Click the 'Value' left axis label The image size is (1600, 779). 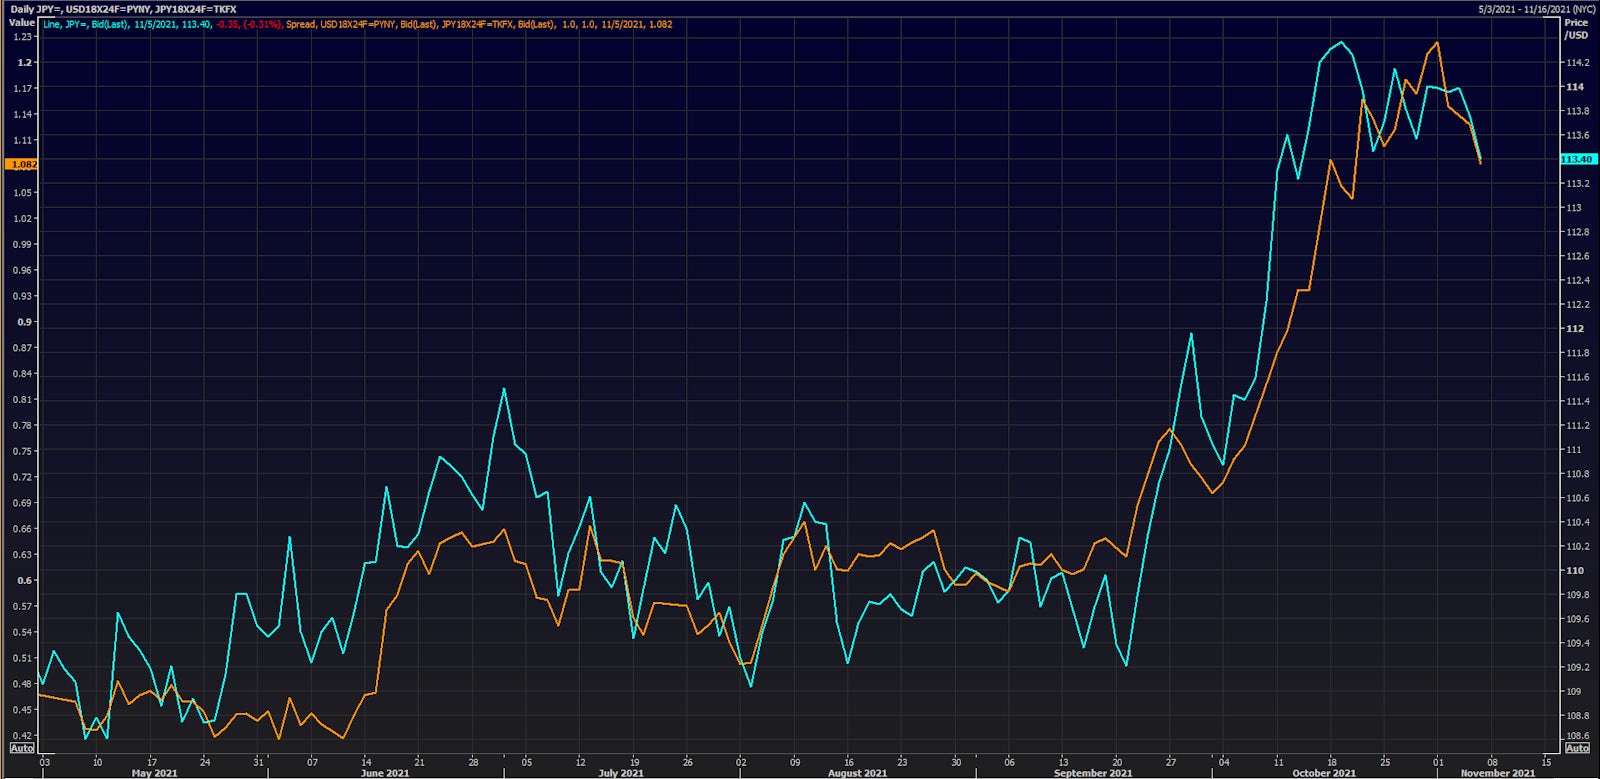pos(22,22)
